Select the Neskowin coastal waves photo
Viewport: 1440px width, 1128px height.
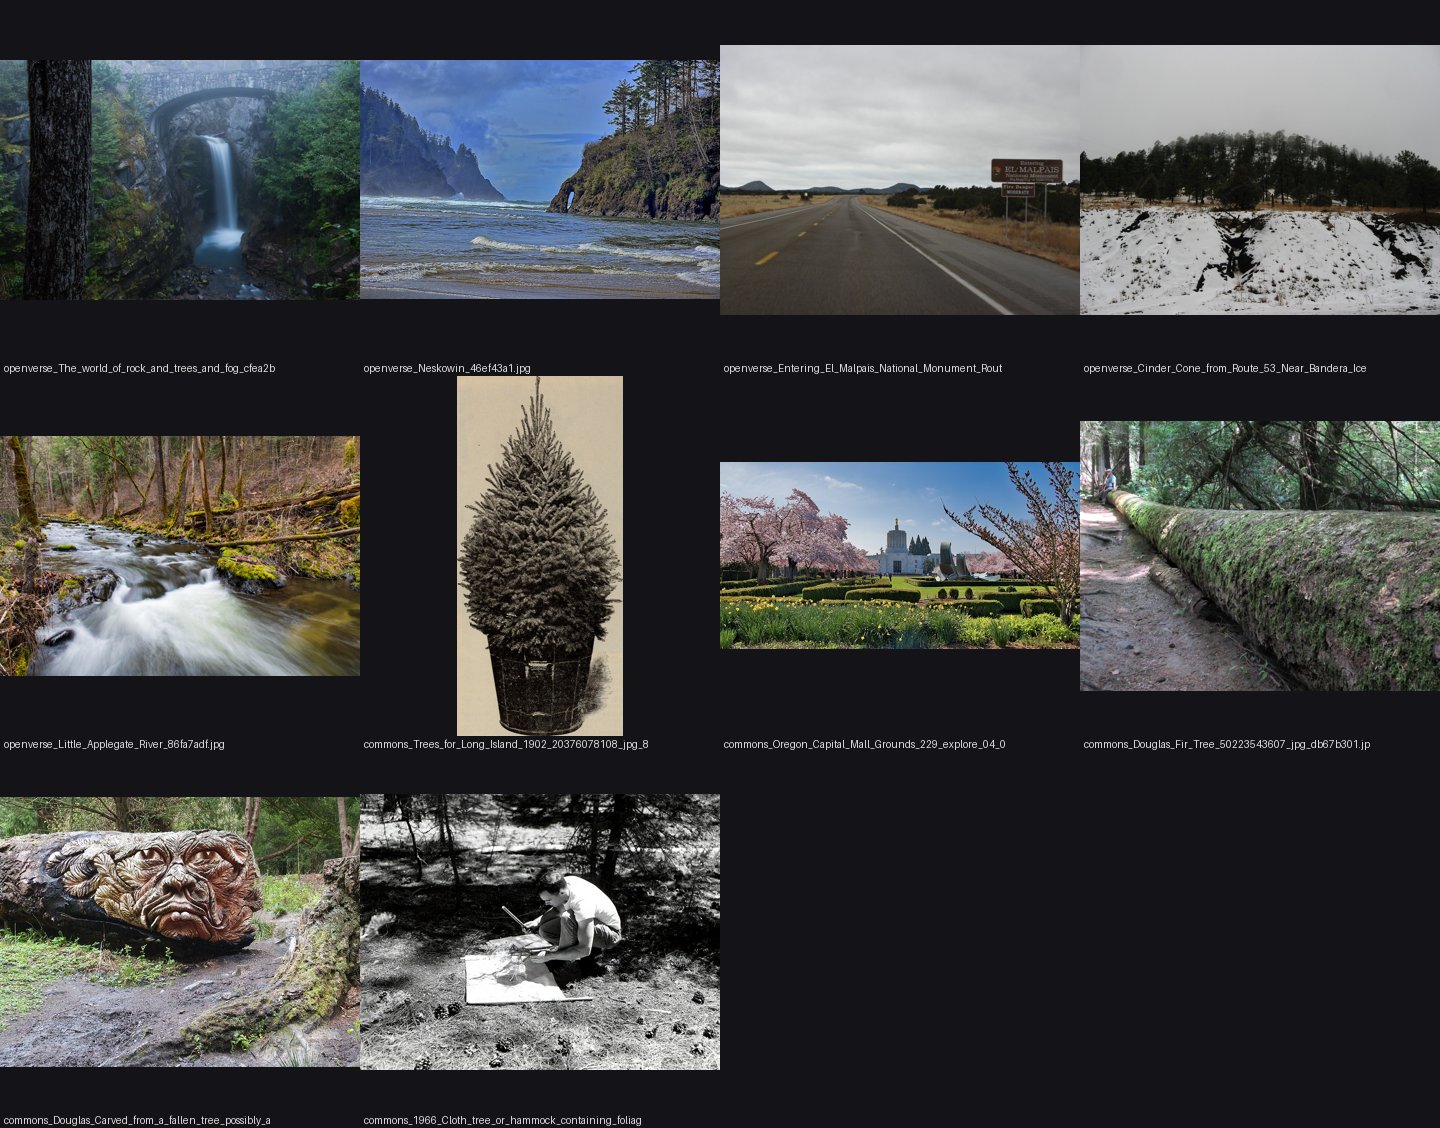pyautogui.click(x=540, y=180)
